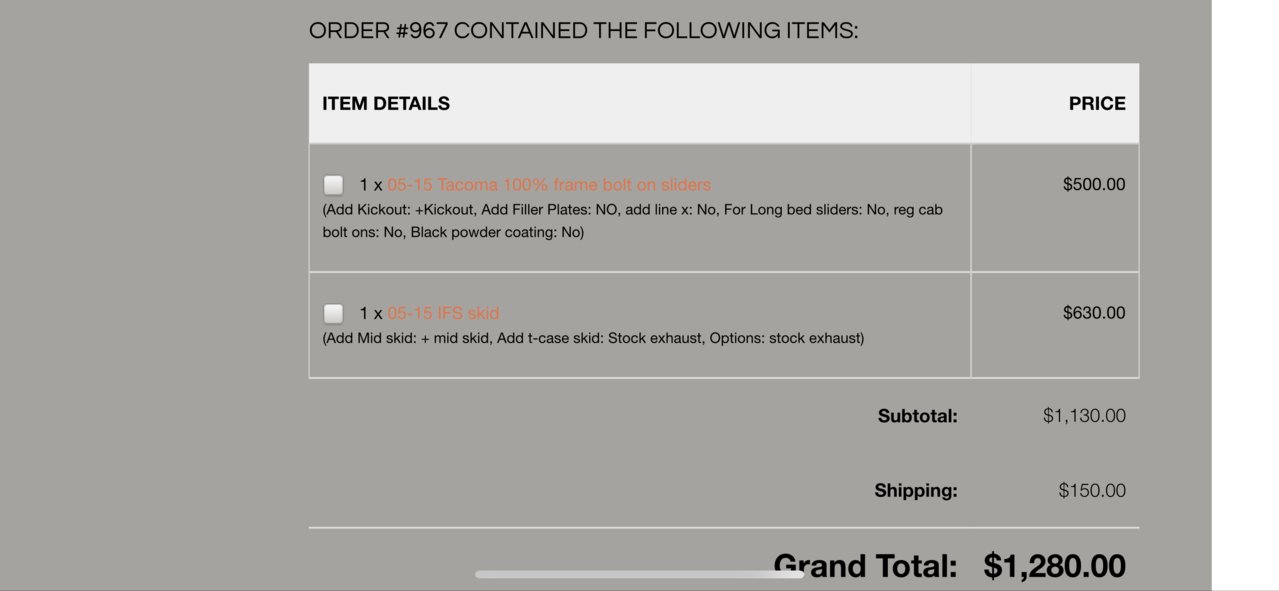
Task: Click the 1 x quantity before Tacoma sliders
Action: point(371,185)
